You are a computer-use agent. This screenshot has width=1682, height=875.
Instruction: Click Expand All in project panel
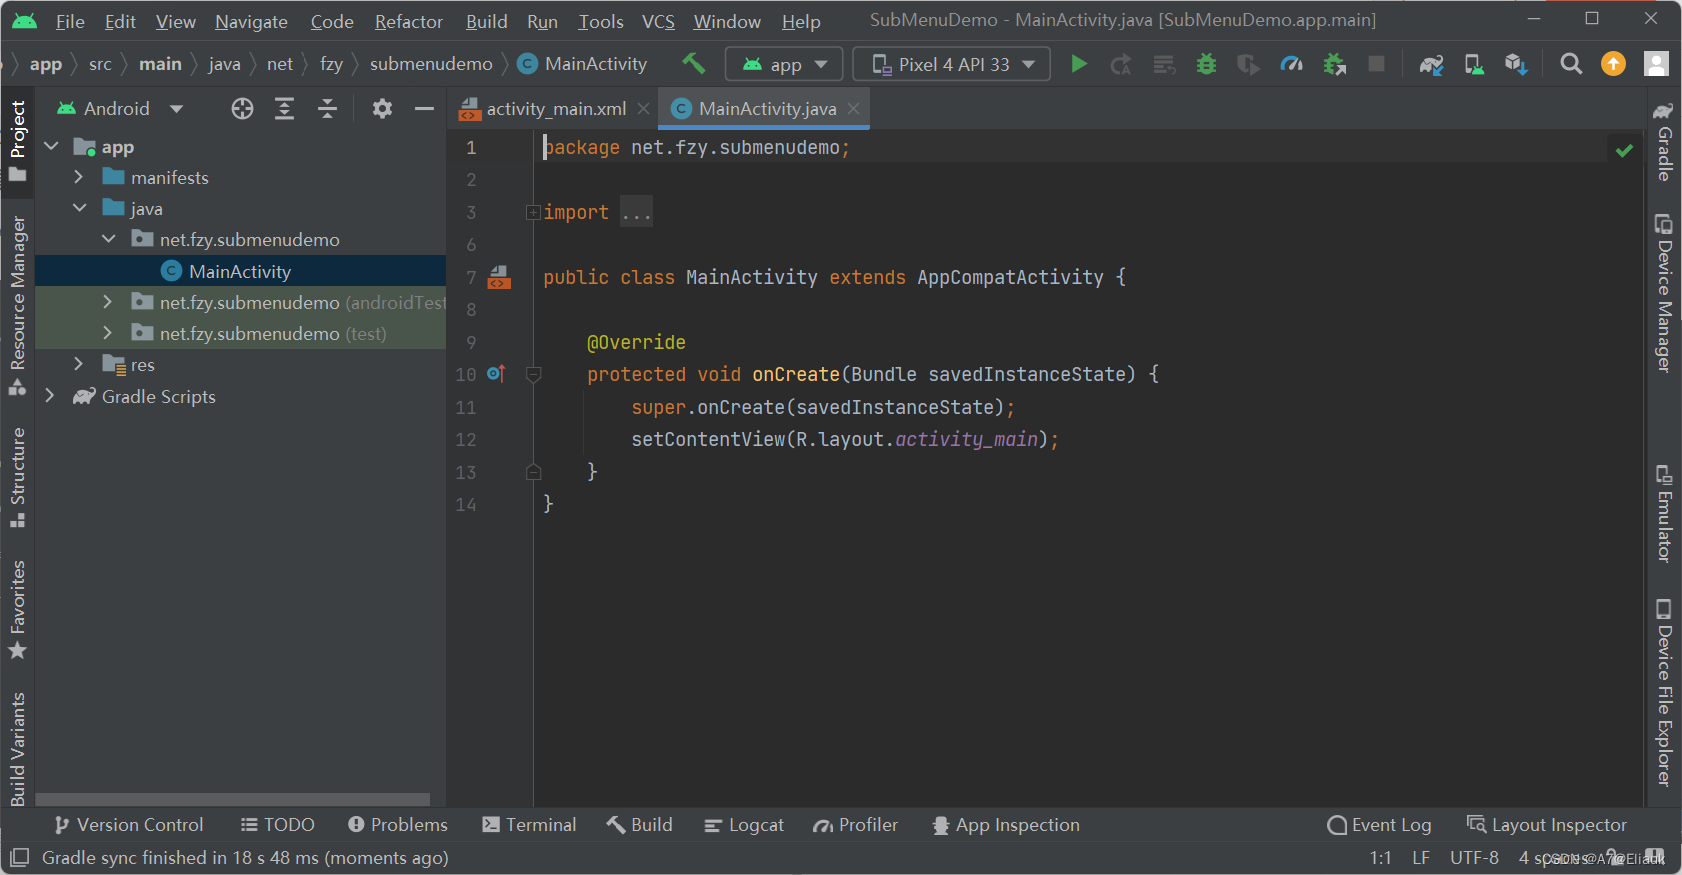click(x=284, y=109)
